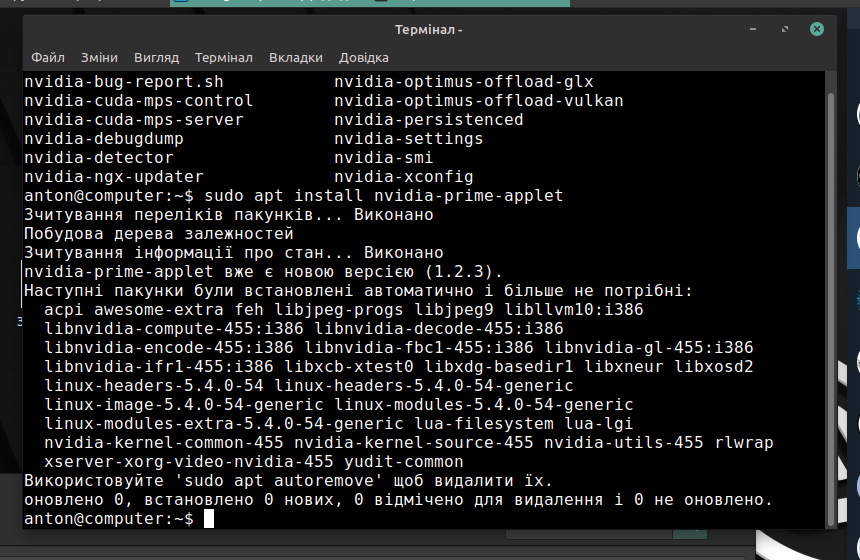Click the package libxdg-basedir1
Screen dimensions: 860x560
[x=499, y=367]
